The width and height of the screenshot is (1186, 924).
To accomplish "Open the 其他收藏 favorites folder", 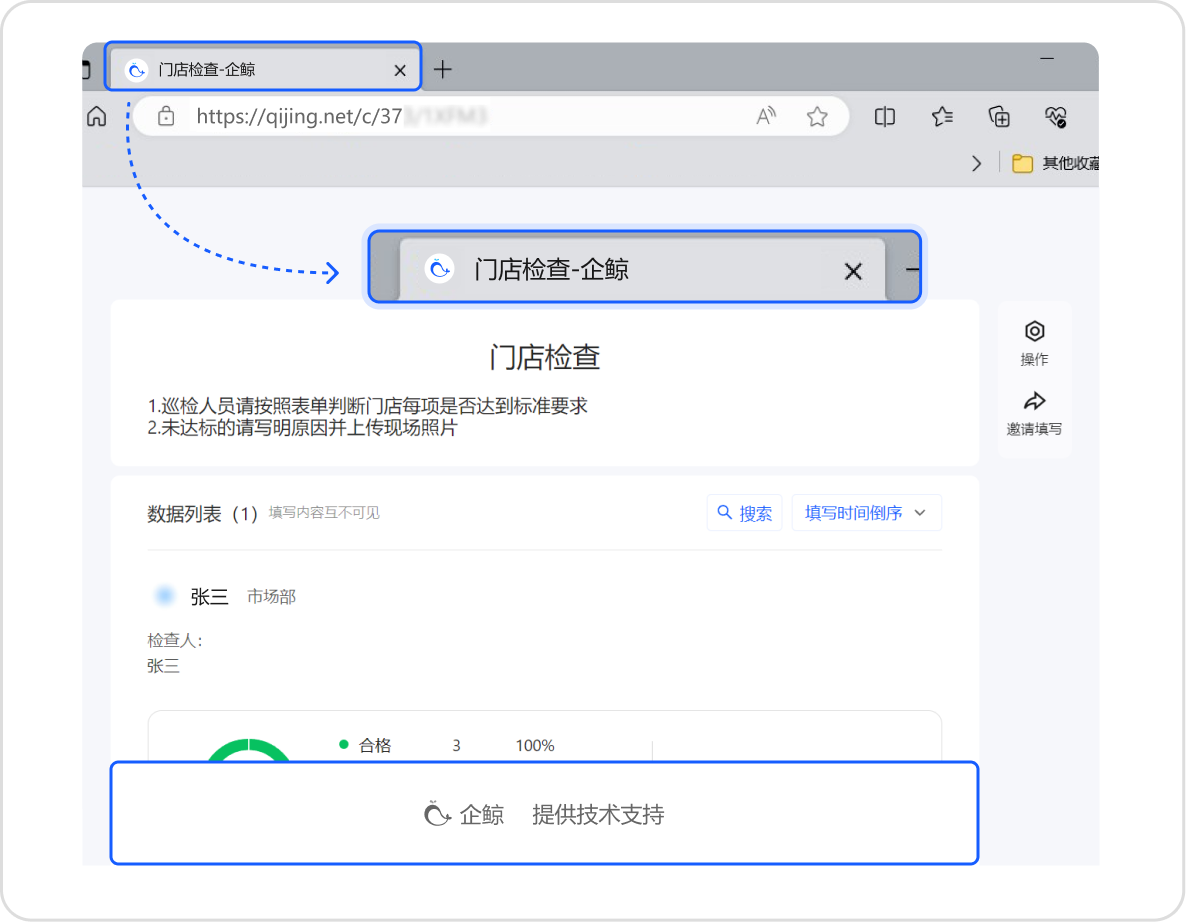I will pyautogui.click(x=1055, y=163).
